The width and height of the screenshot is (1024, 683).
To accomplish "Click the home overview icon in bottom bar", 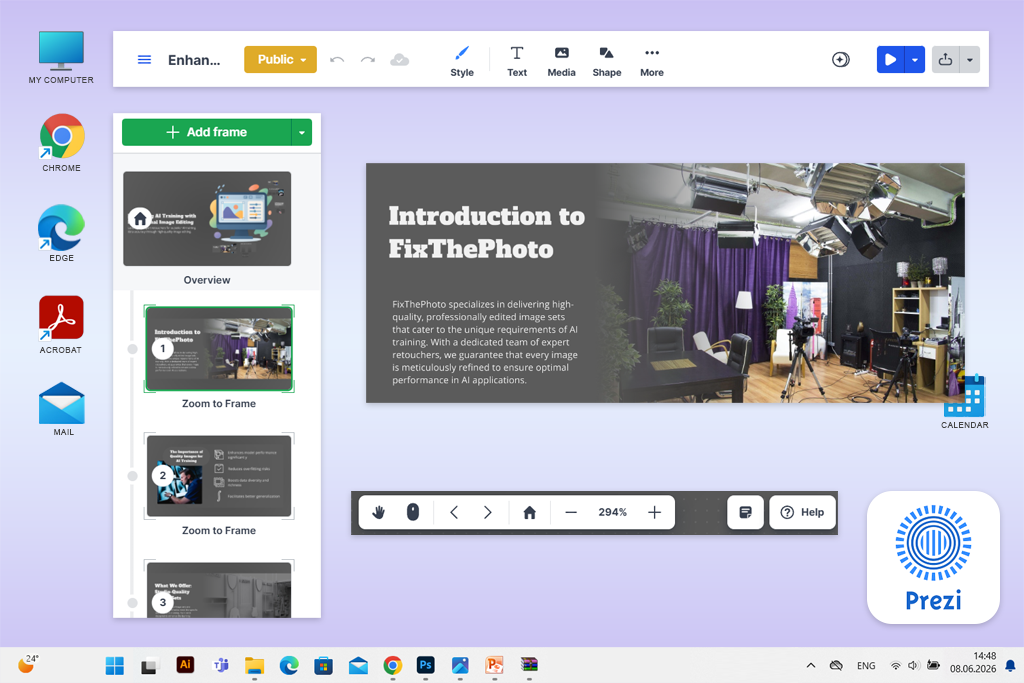I will click(530, 513).
